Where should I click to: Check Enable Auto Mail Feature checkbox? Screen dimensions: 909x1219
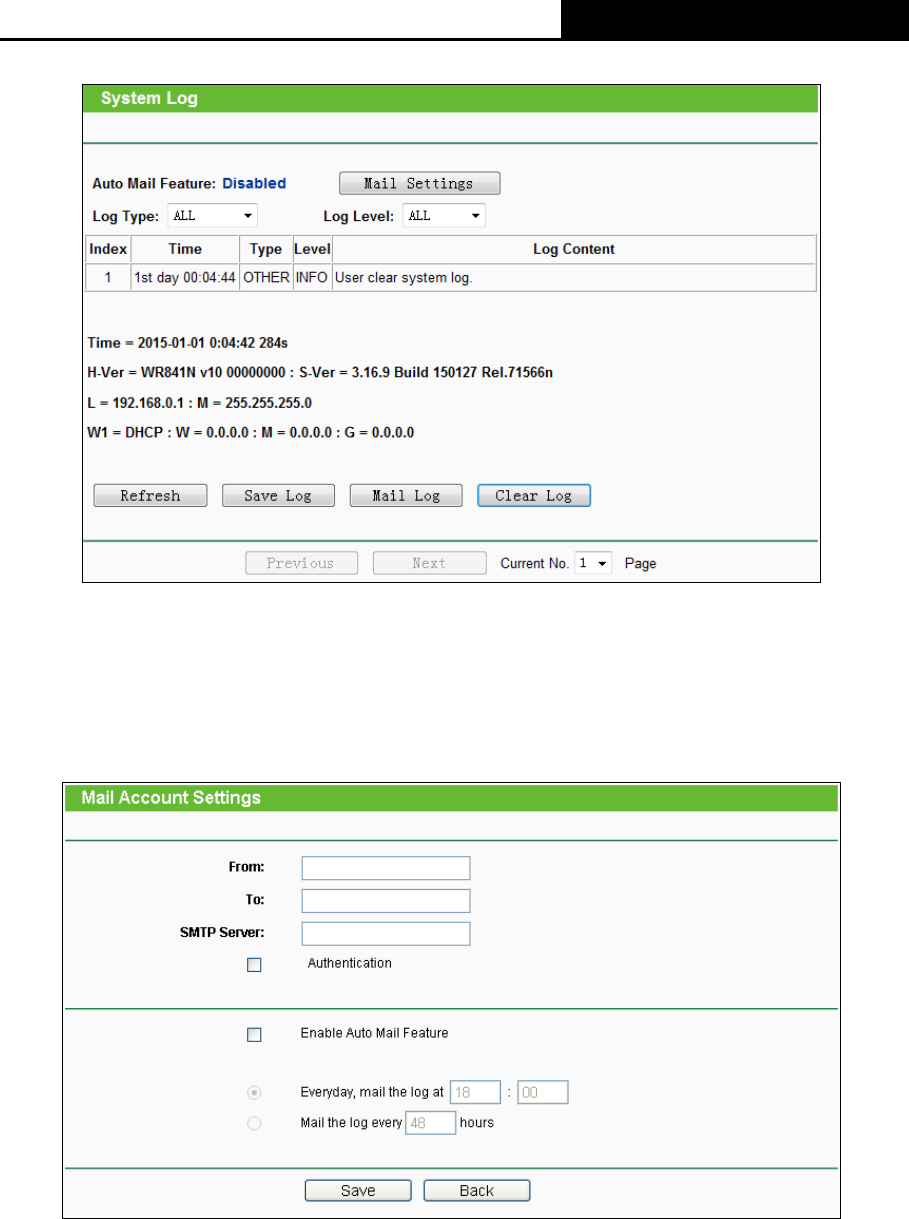coord(254,1035)
